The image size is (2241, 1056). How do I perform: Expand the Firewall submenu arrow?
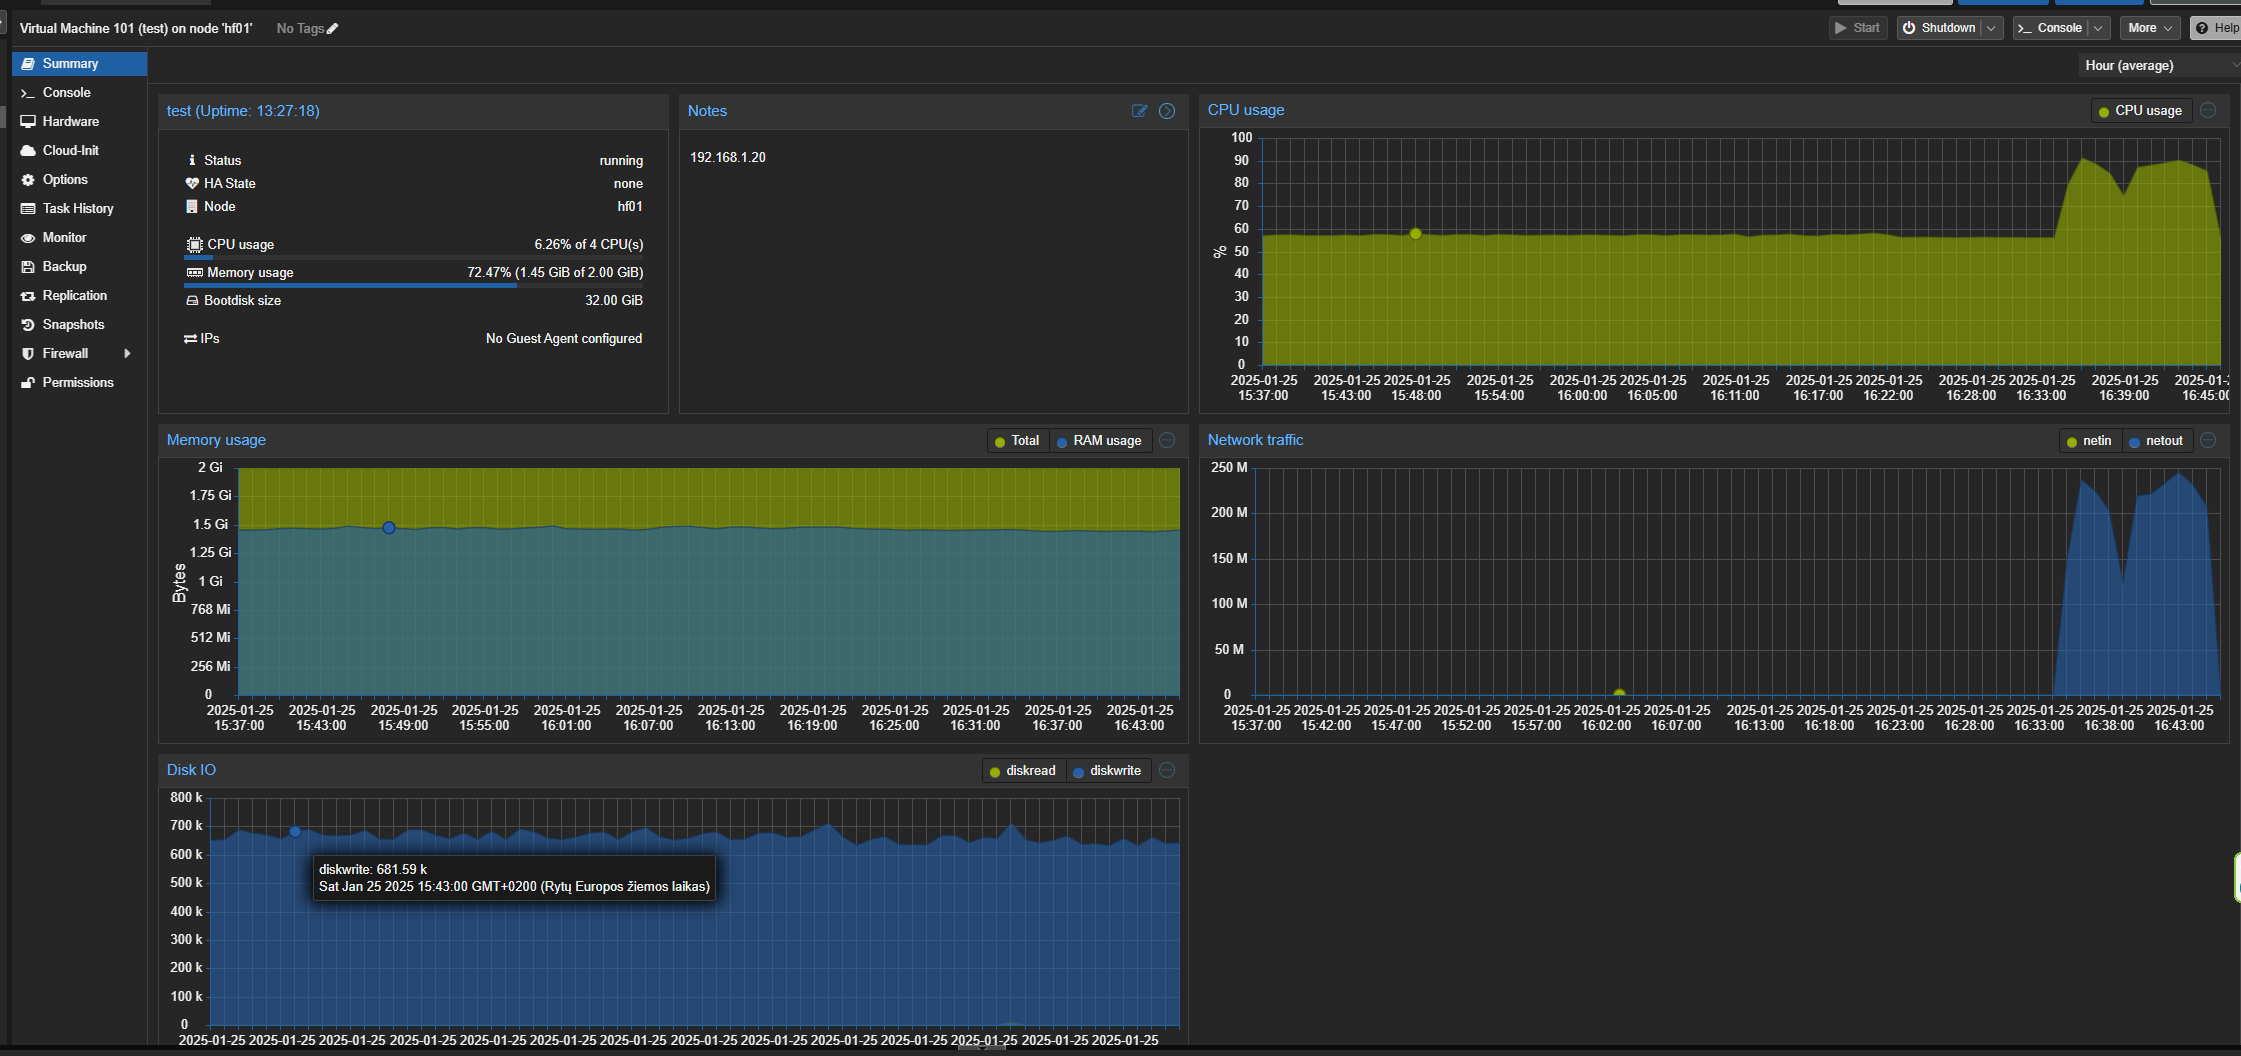click(127, 354)
